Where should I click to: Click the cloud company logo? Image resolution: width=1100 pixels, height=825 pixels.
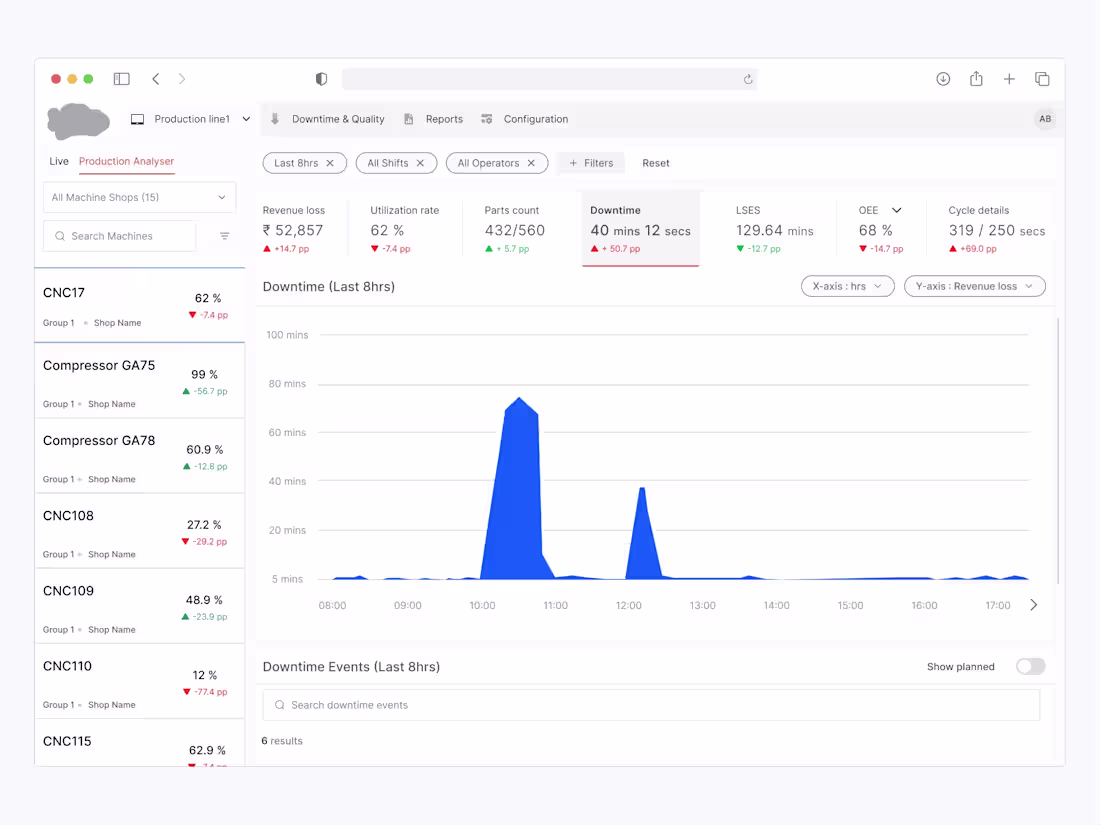[78, 120]
